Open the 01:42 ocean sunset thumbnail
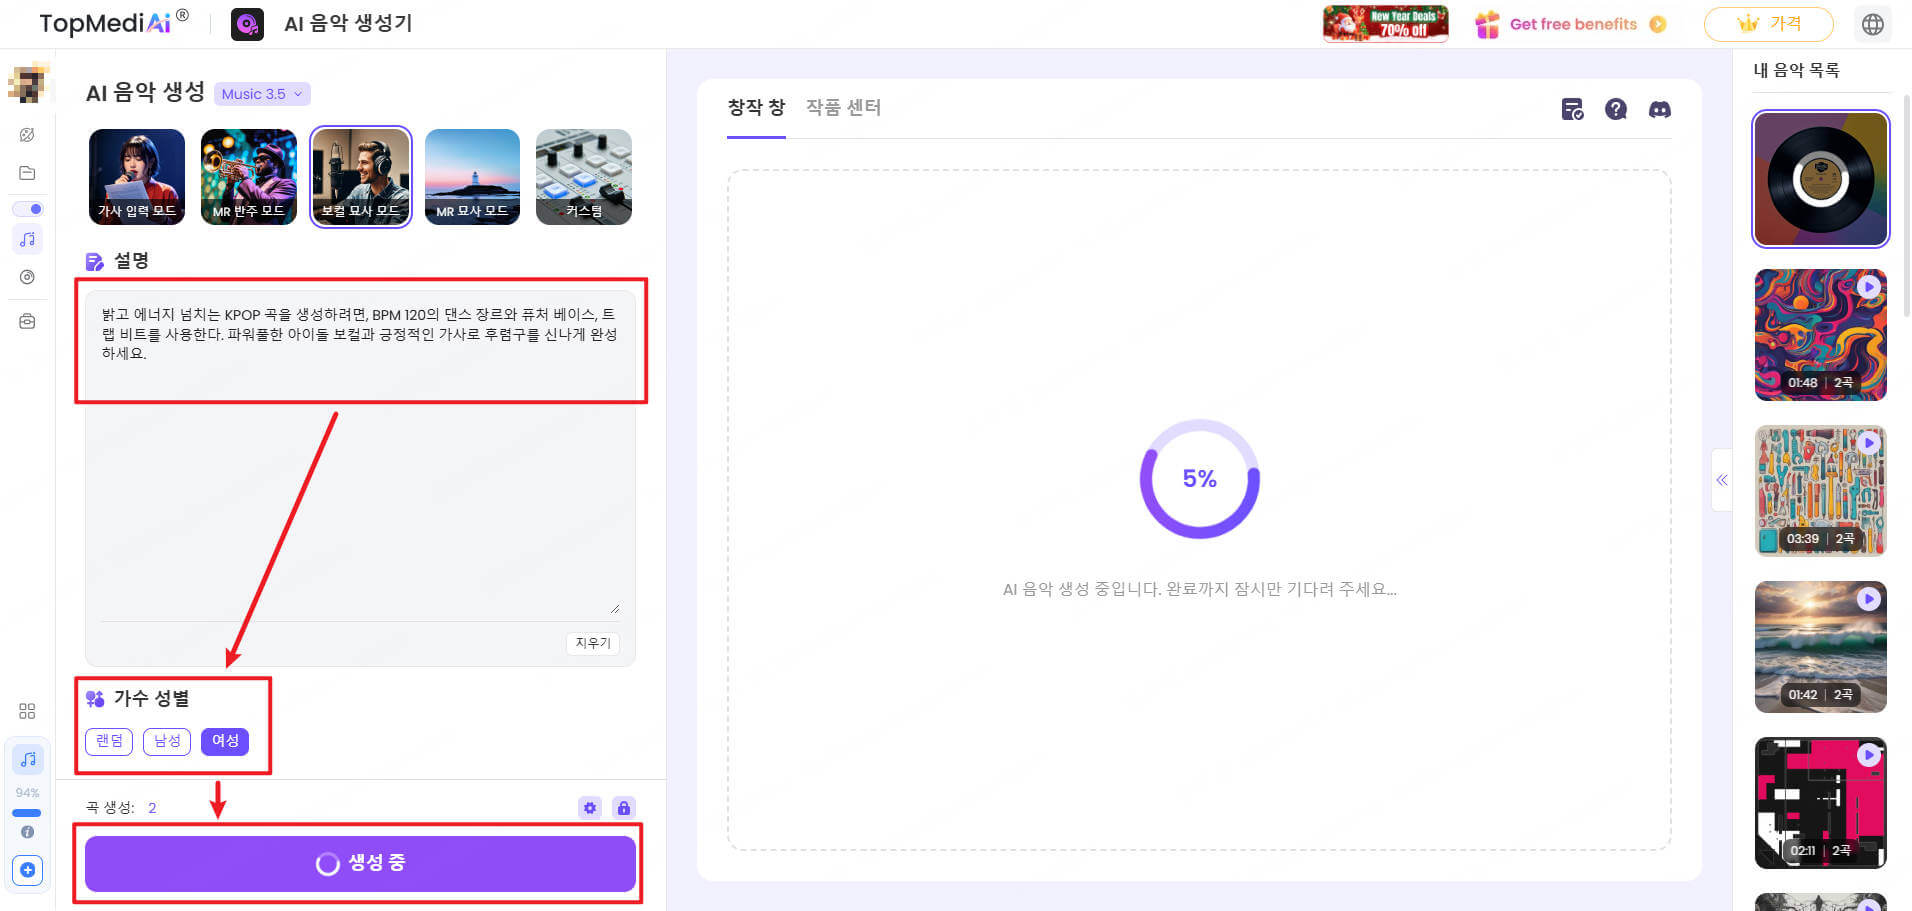The height and width of the screenshot is (911, 1912). [x=1821, y=647]
